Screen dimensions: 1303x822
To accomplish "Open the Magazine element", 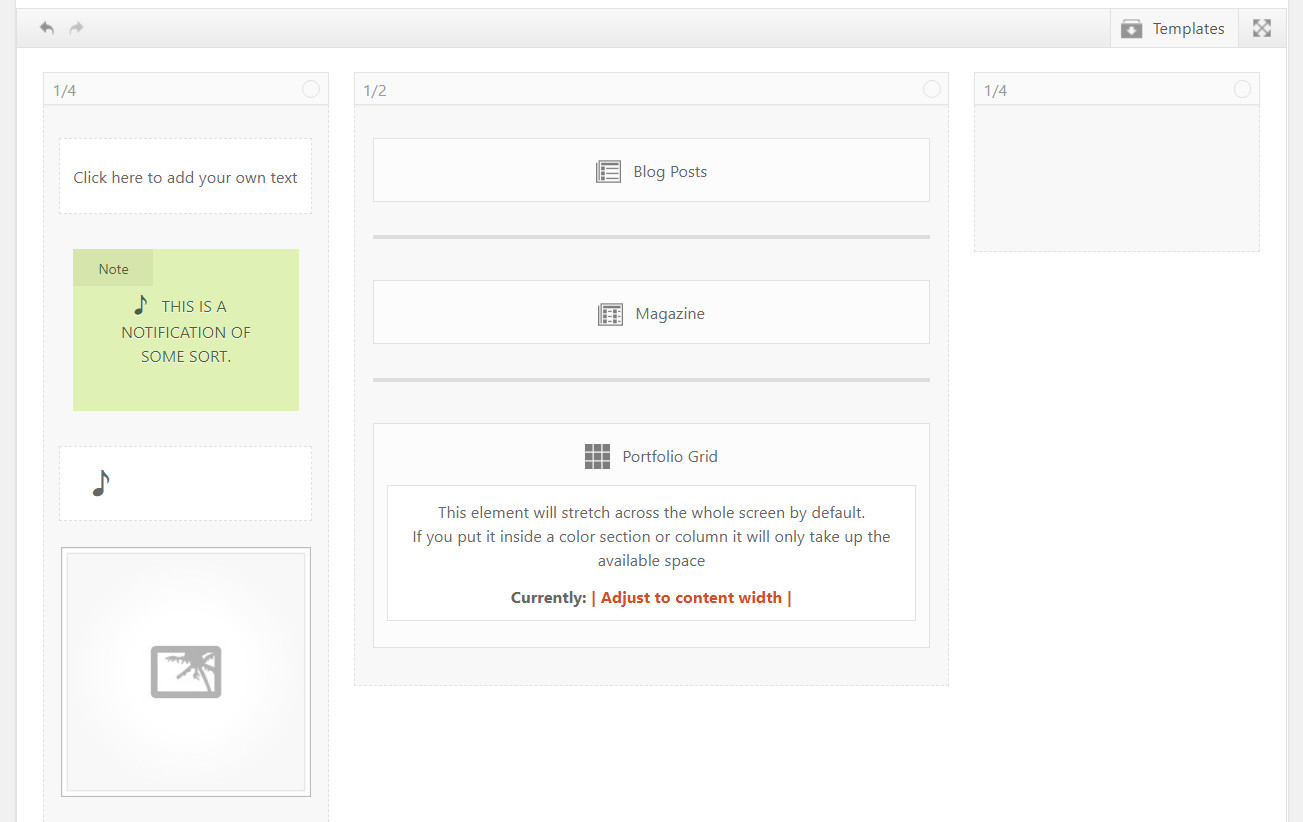I will click(651, 312).
